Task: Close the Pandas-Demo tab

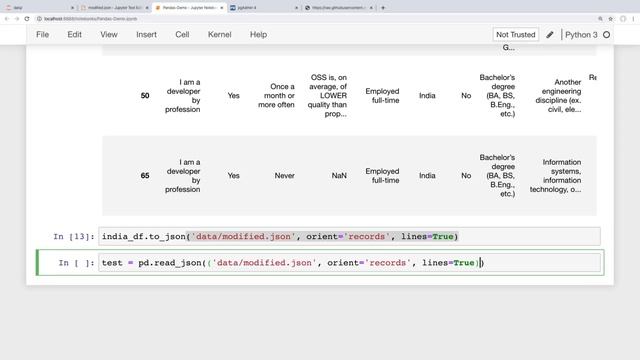Action: (x=222, y=8)
